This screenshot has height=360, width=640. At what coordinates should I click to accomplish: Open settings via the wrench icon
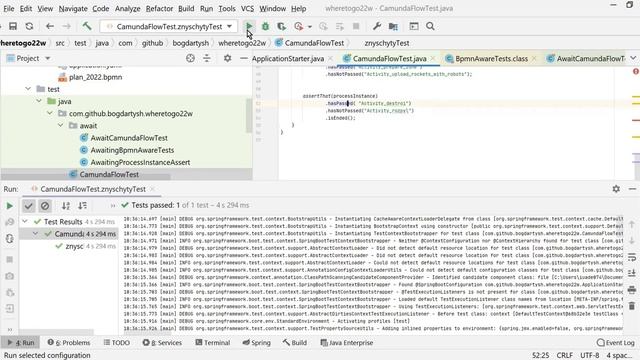coord(376,27)
